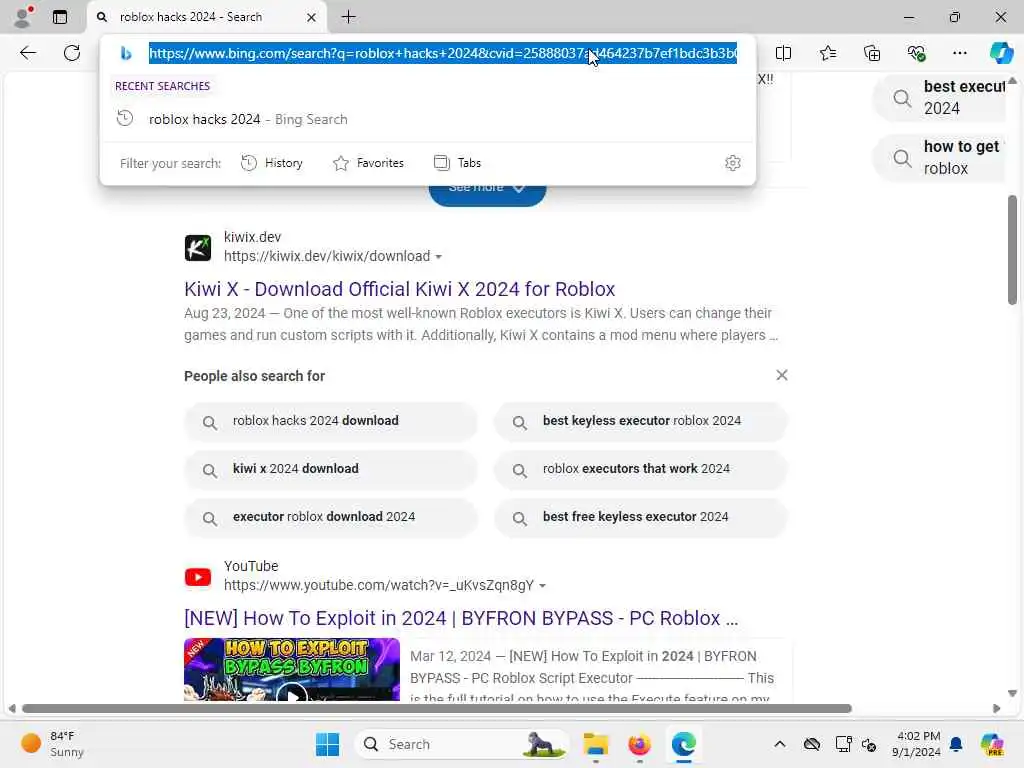The height and width of the screenshot is (768, 1024).
Task: Play the Bypass Byfron video thumbnail
Action: point(292,669)
